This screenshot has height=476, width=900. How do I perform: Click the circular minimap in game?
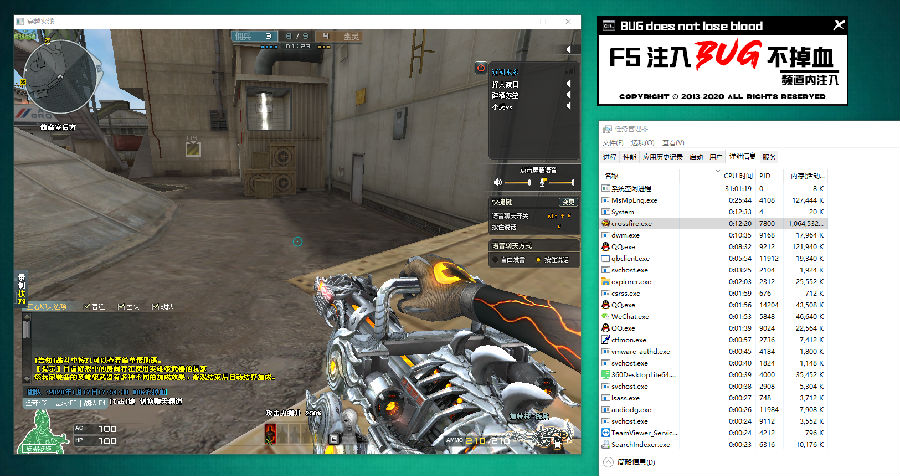click(60, 77)
